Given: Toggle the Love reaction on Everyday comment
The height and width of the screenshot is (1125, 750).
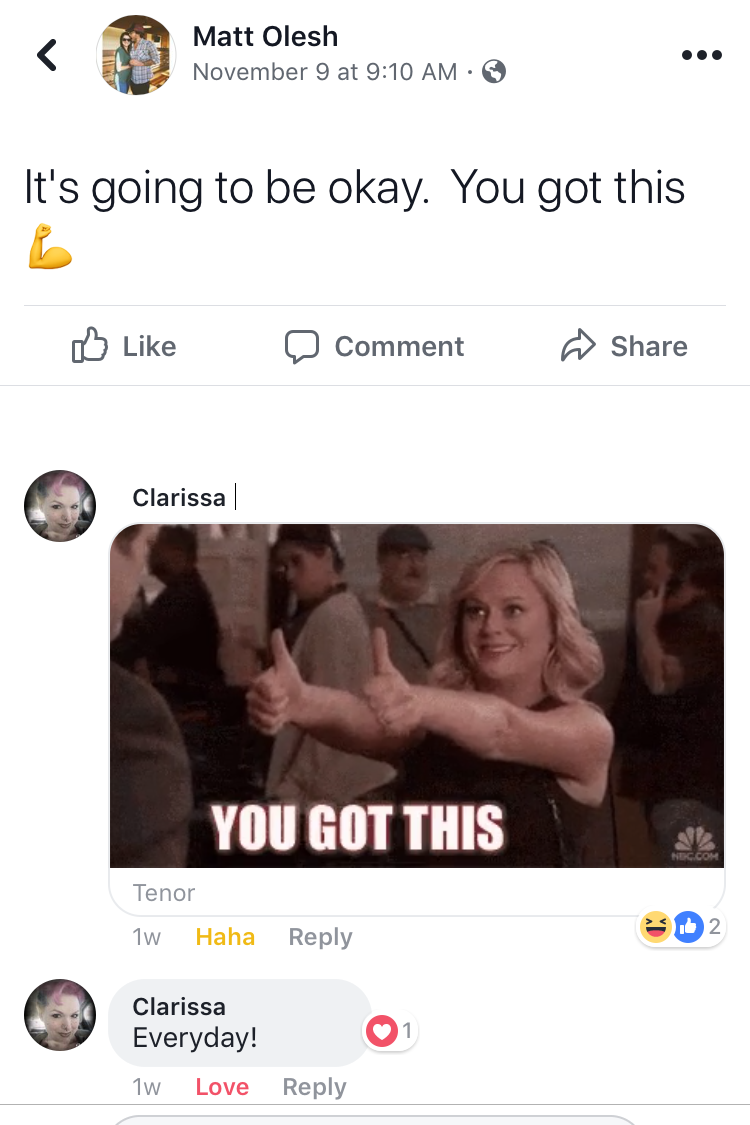Looking at the screenshot, I should coord(222,1087).
